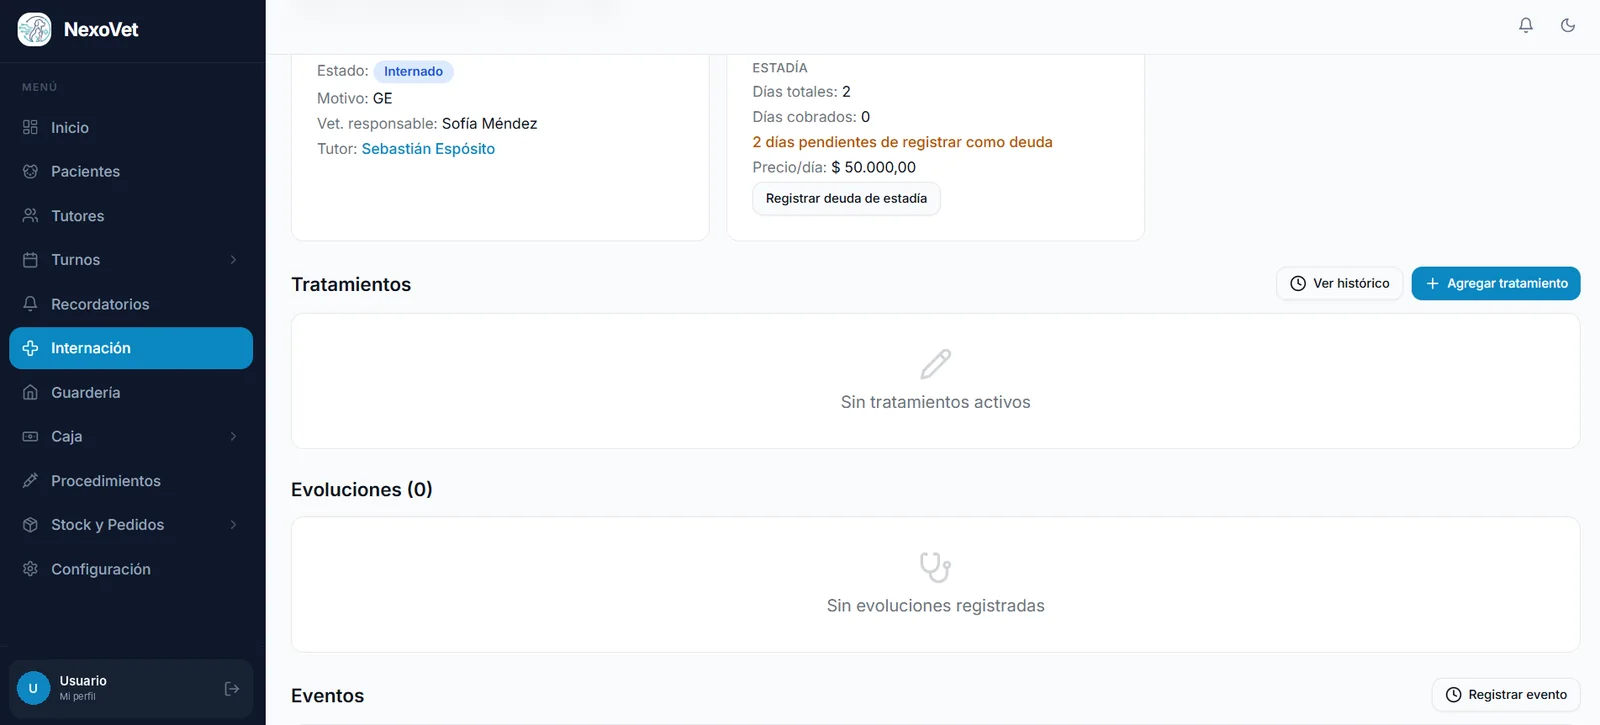Expand the Stock y Pedidos chevron
The height and width of the screenshot is (725, 1600).
click(233, 524)
